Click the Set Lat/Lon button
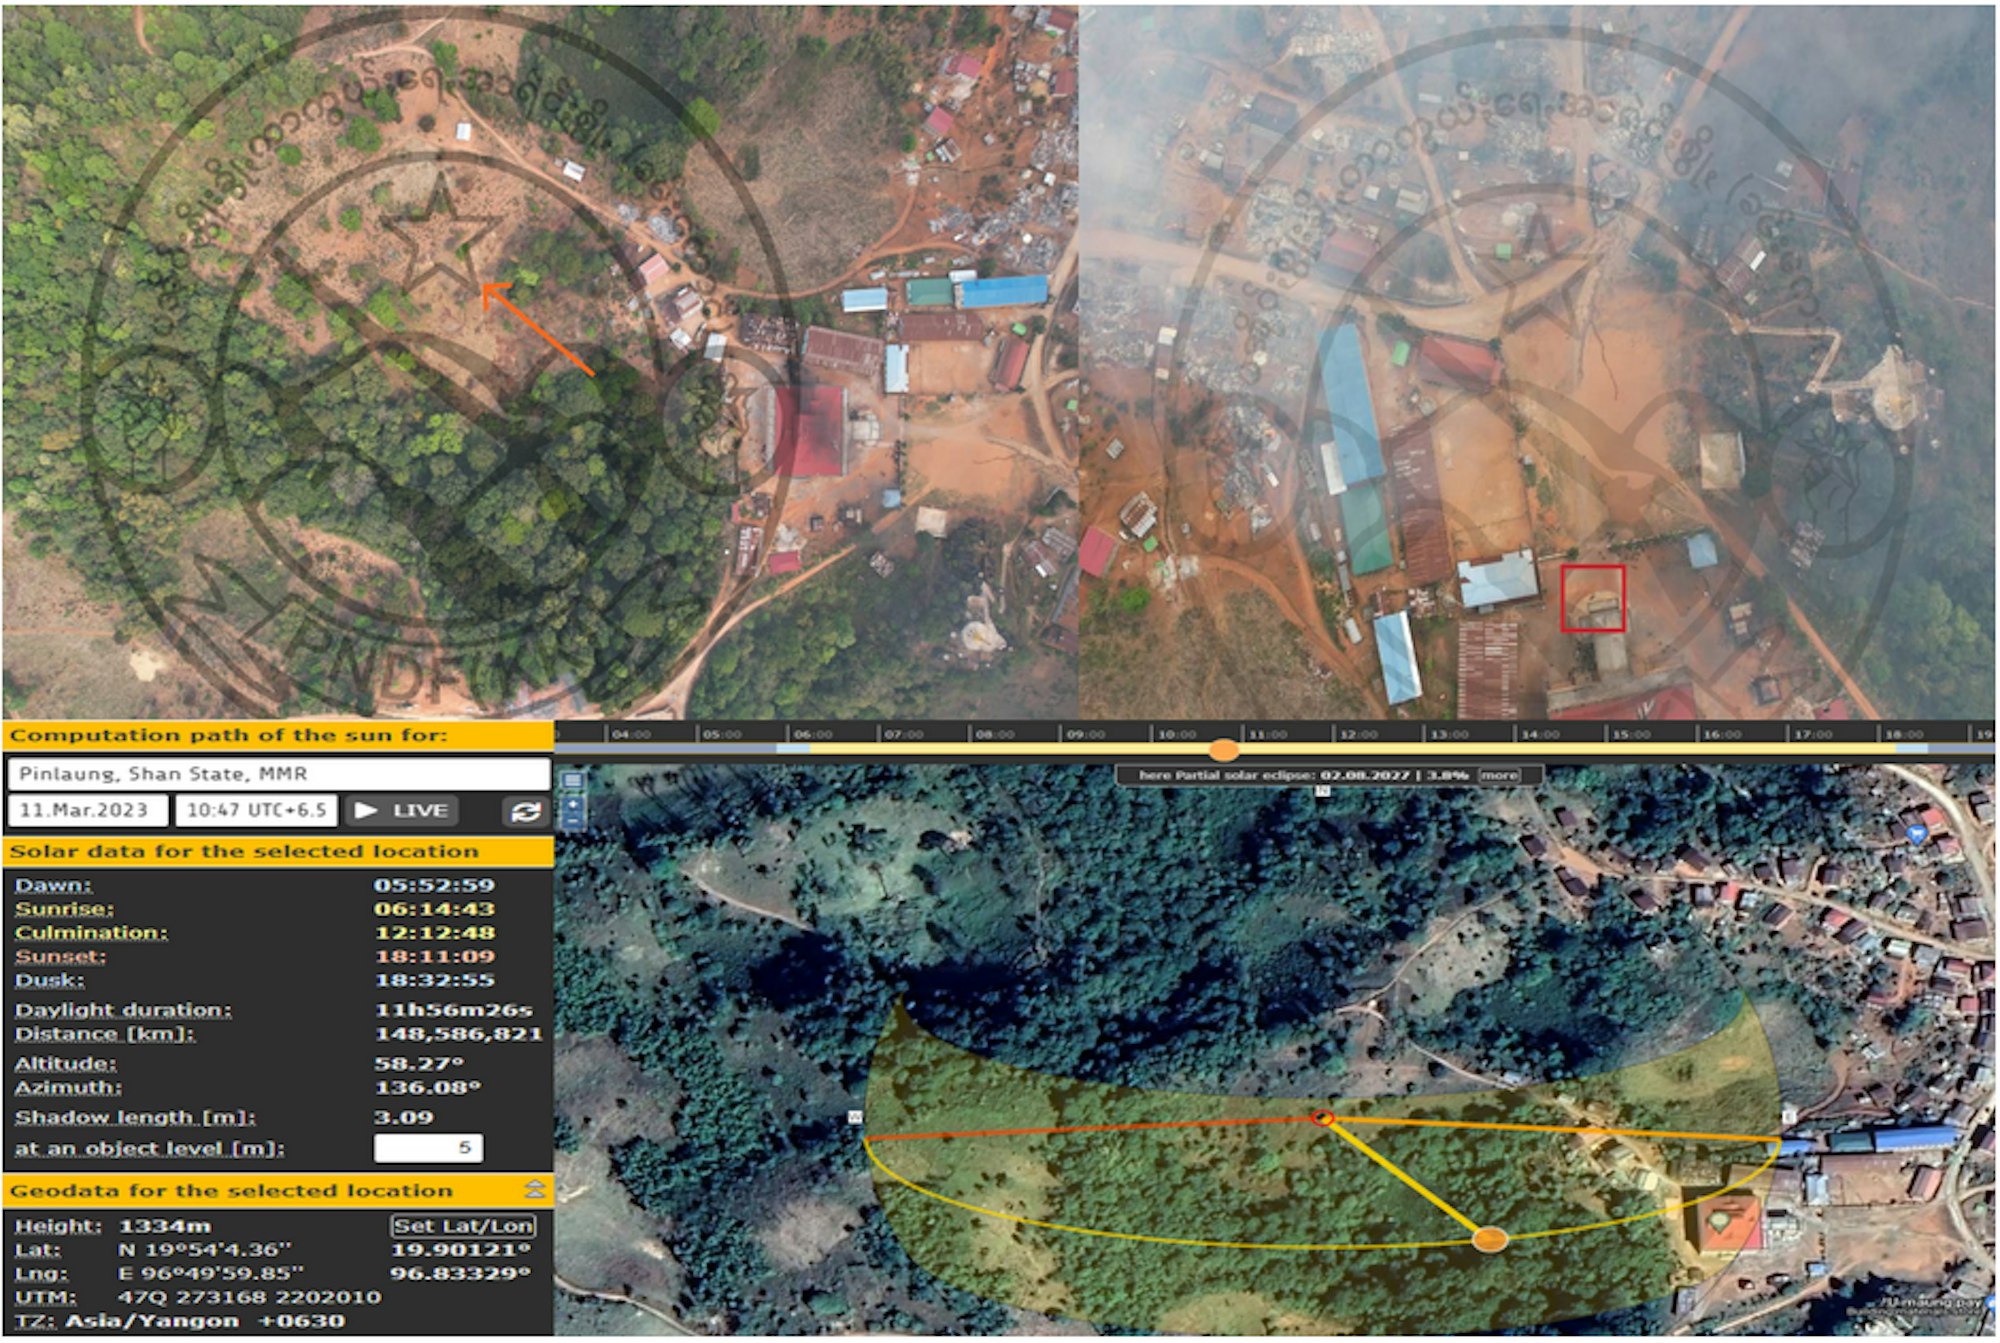 pyautogui.click(x=463, y=1228)
